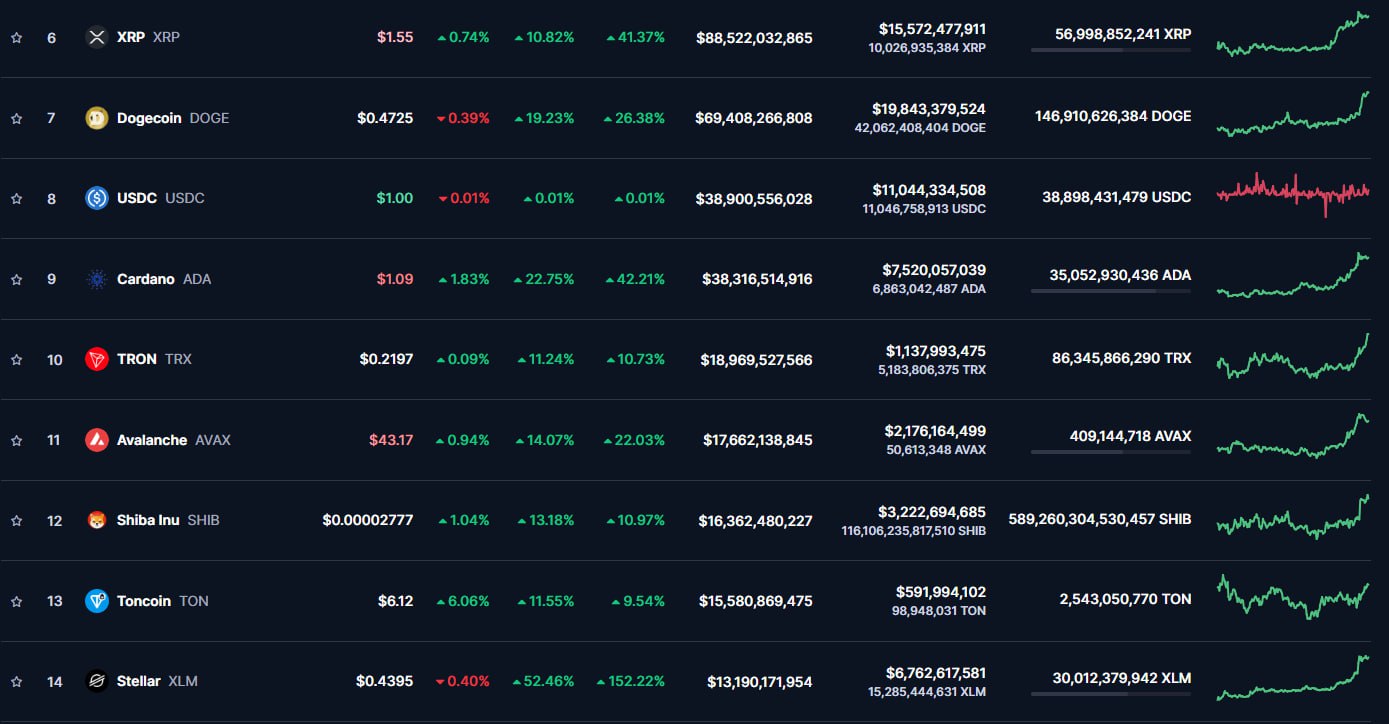
Task: Open the Shiba Inu coin page link
Action: tap(168, 520)
